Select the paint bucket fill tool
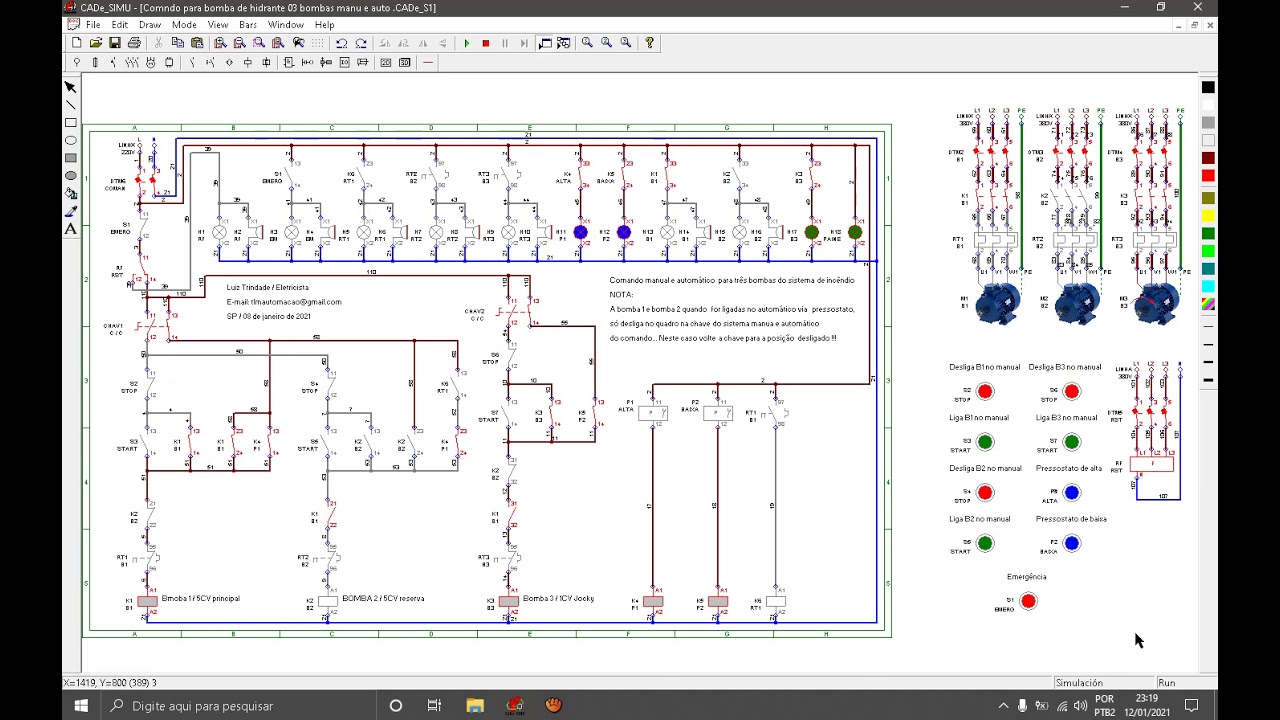 click(x=70, y=194)
